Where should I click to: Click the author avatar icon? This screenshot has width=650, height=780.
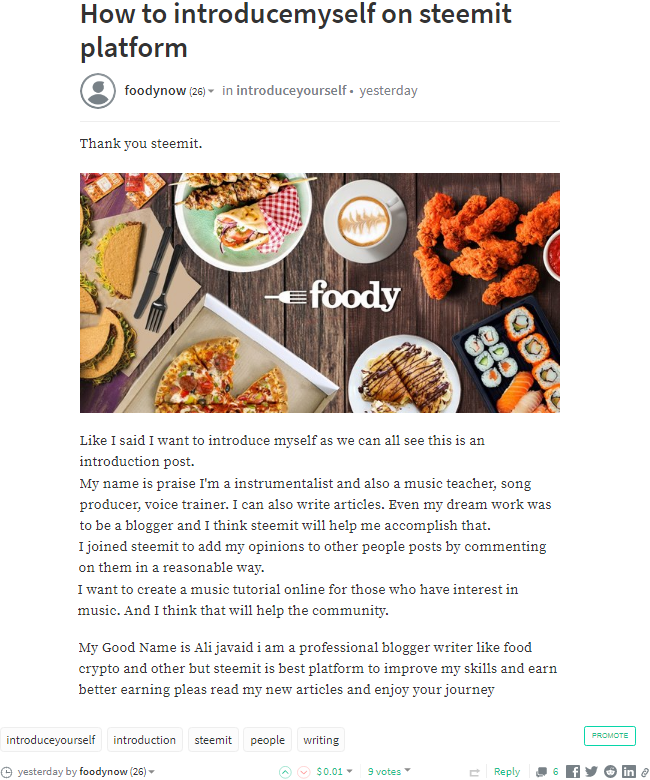tap(97, 91)
